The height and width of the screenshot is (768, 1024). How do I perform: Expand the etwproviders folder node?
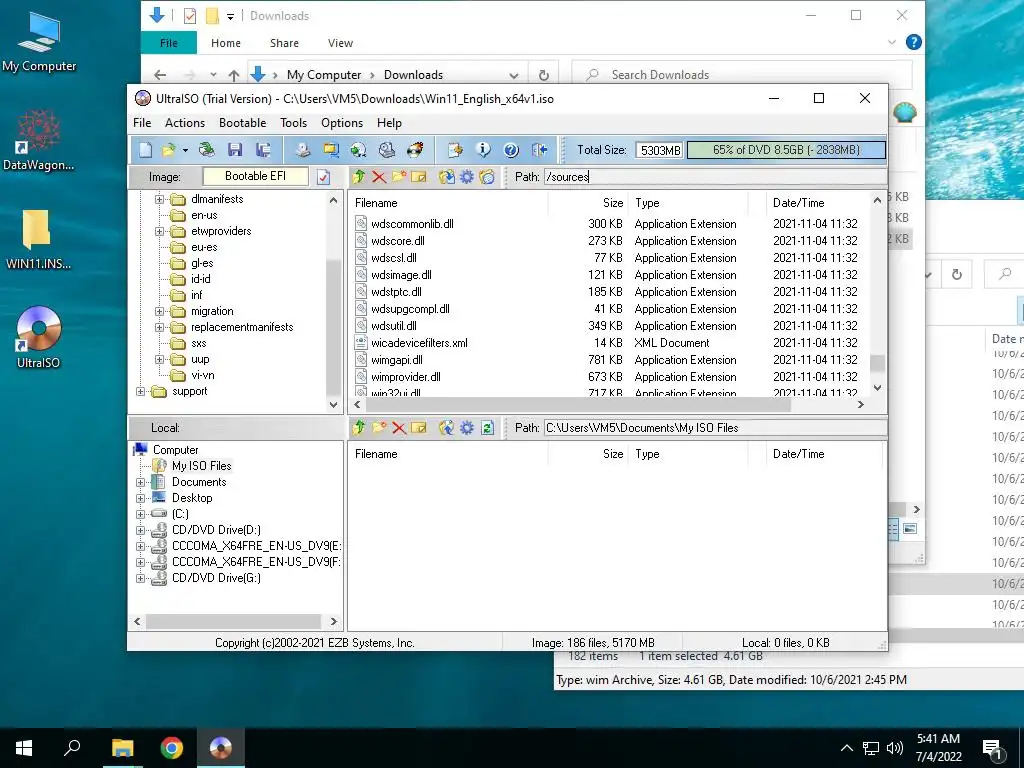tap(159, 231)
